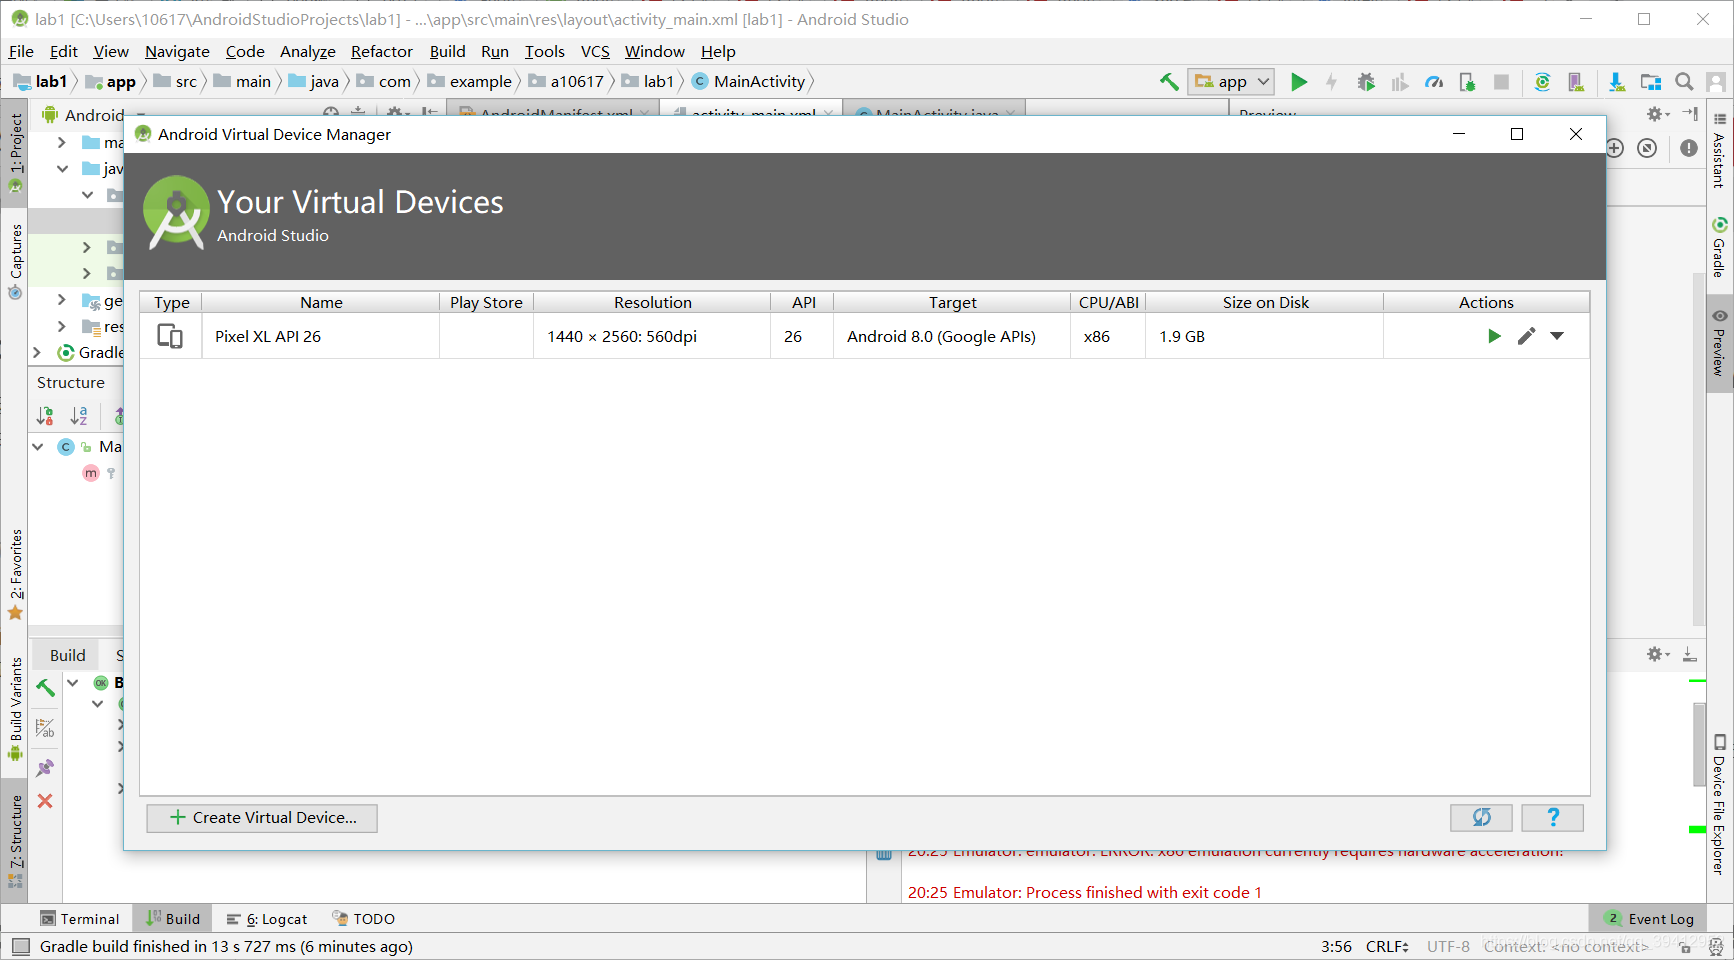Viewport: 1734px width, 960px height.
Task: Click the Stop square icon
Action: pyautogui.click(x=1501, y=82)
